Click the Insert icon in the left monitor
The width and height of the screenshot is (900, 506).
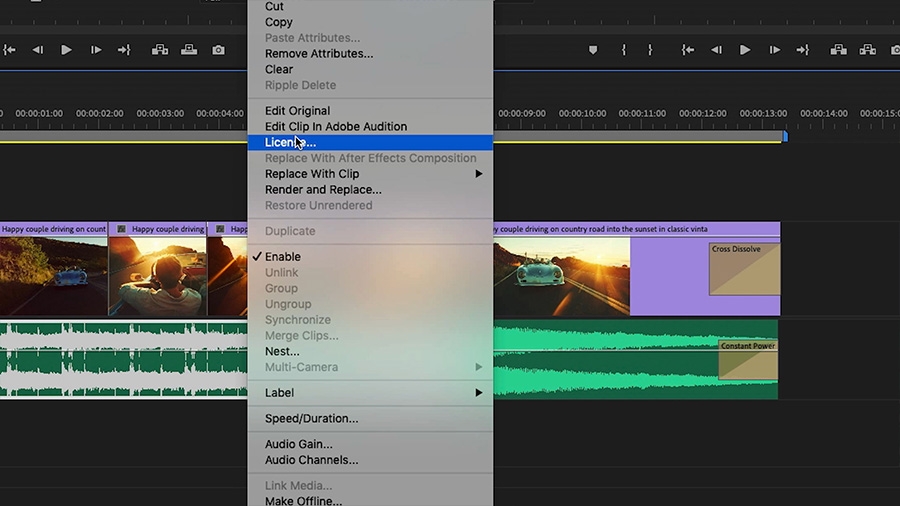(x=160, y=50)
